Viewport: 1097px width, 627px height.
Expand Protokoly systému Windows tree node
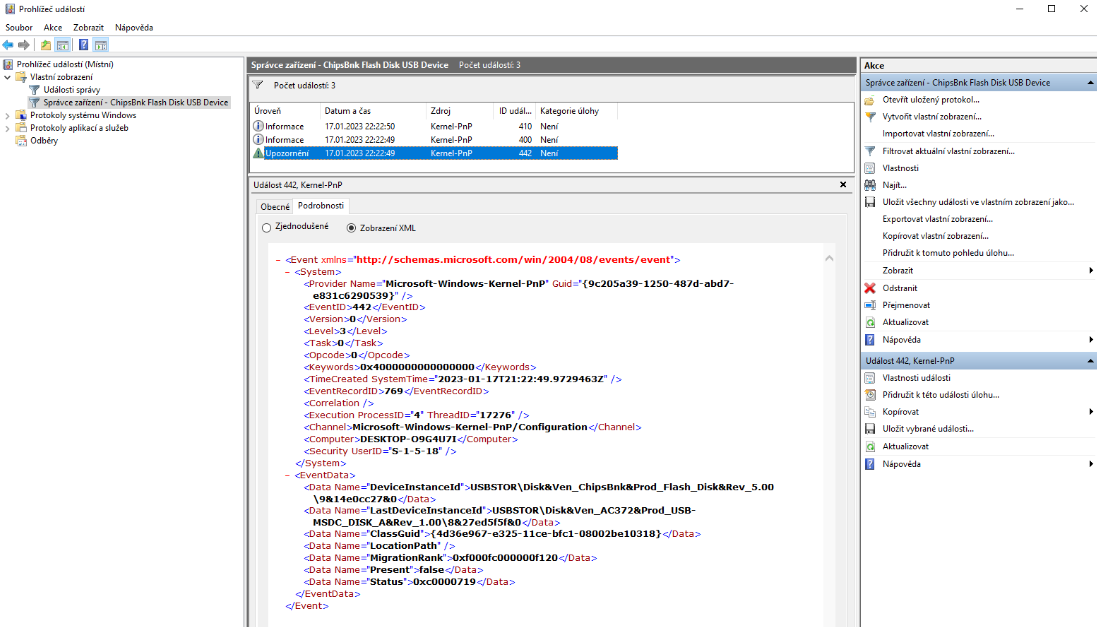pyautogui.click(x=8, y=115)
